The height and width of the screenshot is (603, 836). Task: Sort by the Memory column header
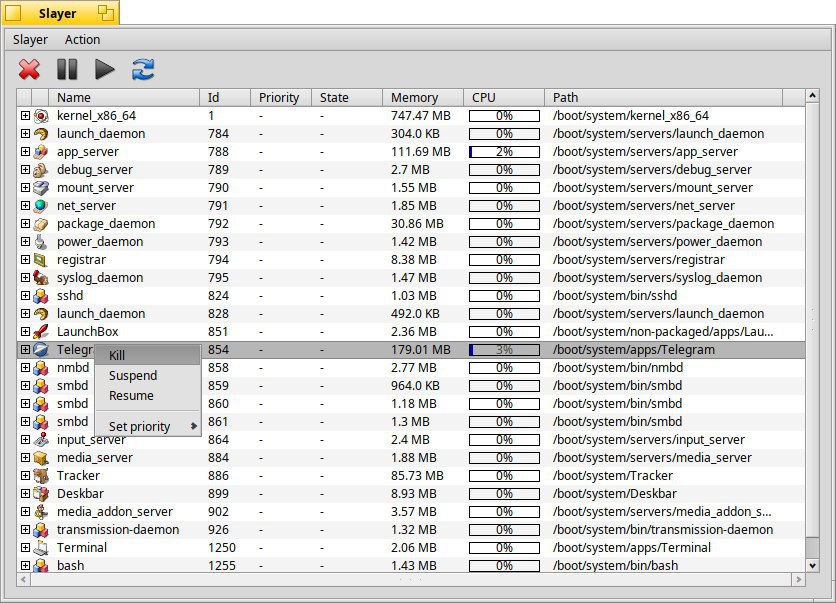423,98
